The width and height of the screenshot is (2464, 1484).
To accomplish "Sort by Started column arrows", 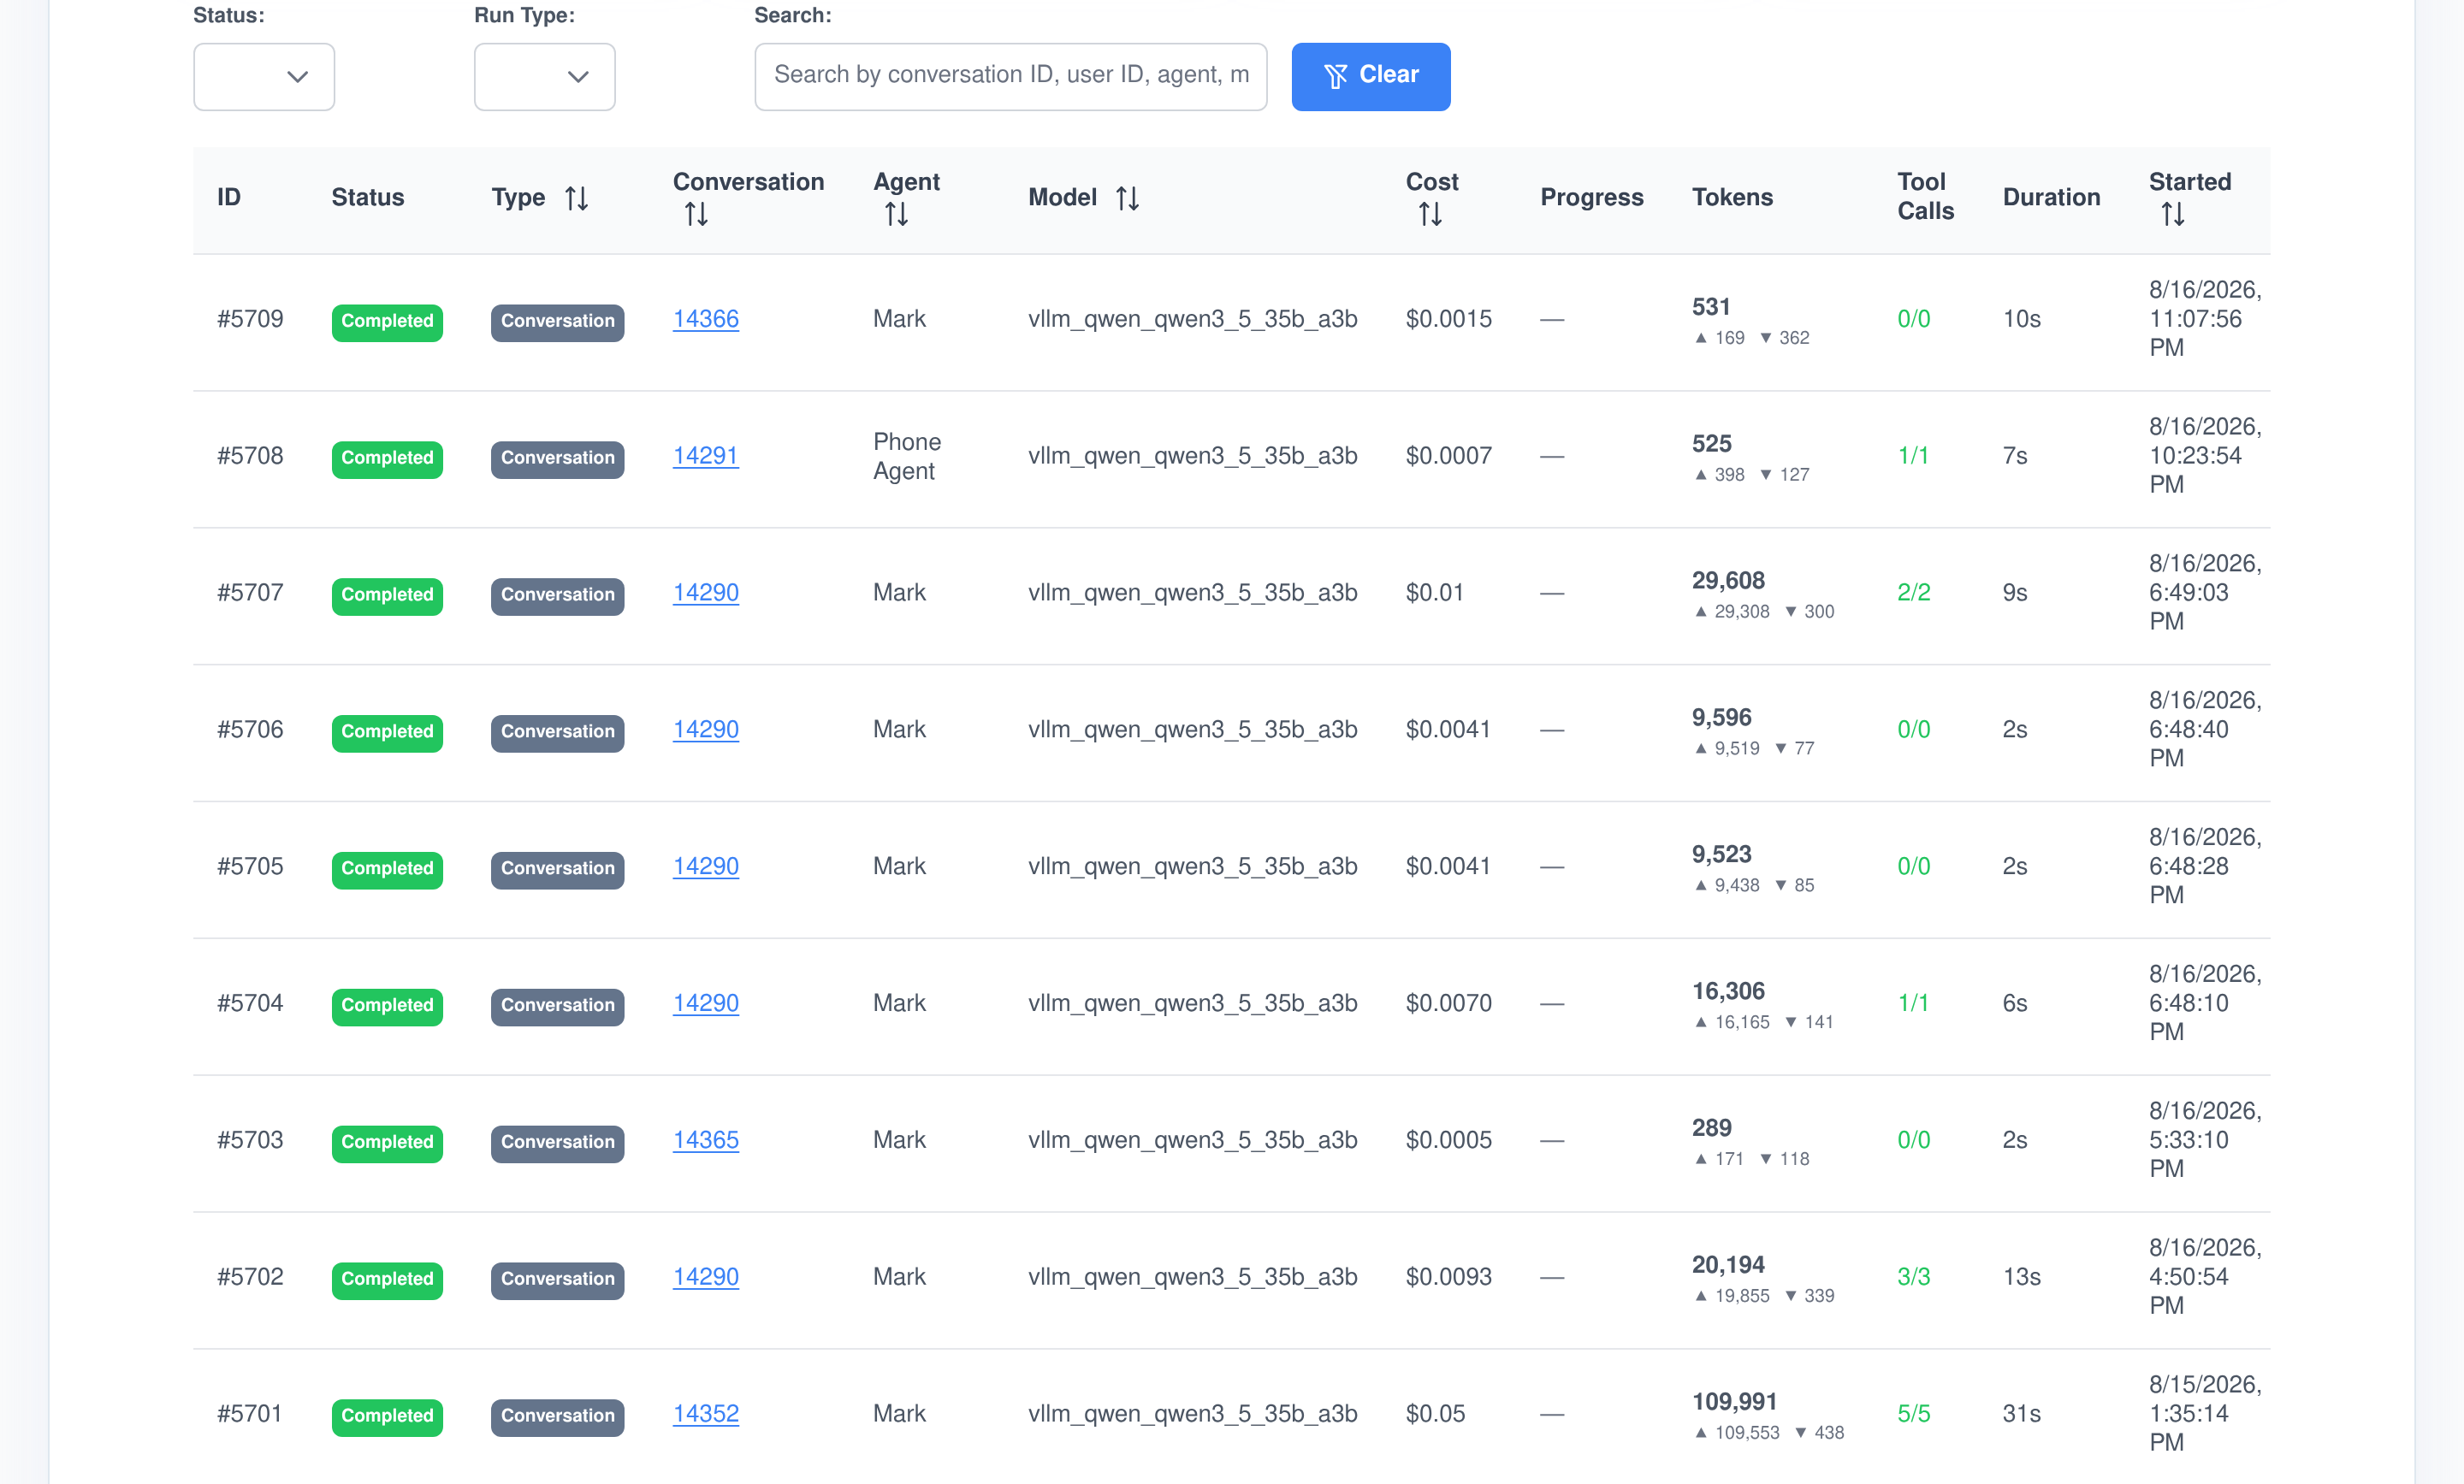I will coord(2172,214).
